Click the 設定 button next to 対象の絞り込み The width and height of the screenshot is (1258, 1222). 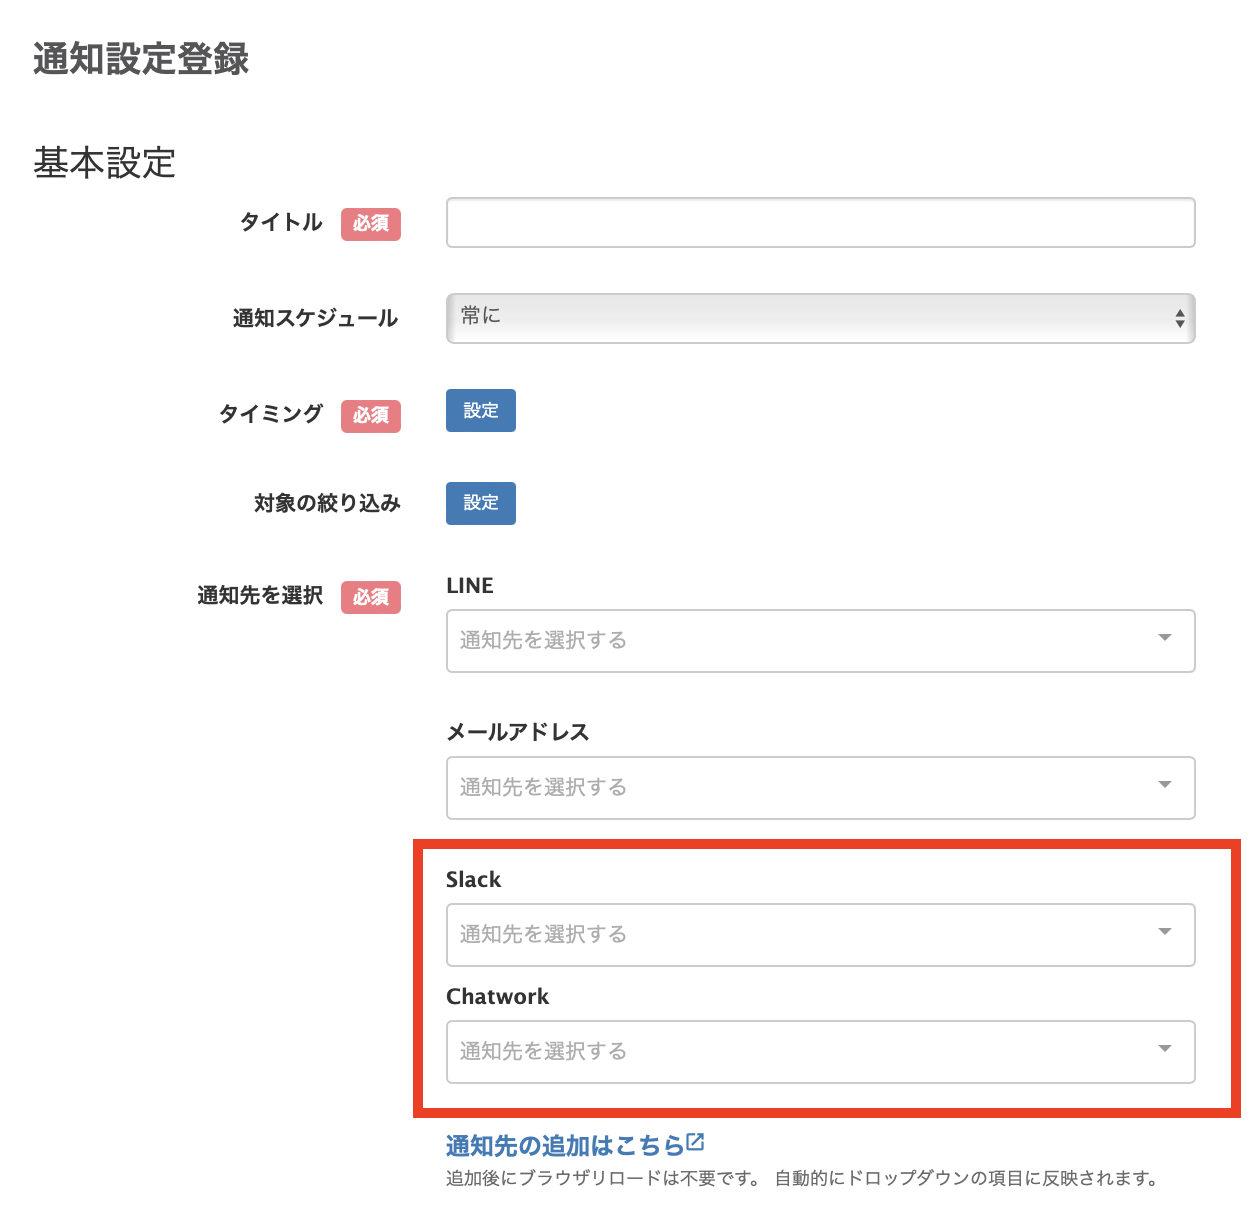pyautogui.click(x=481, y=503)
